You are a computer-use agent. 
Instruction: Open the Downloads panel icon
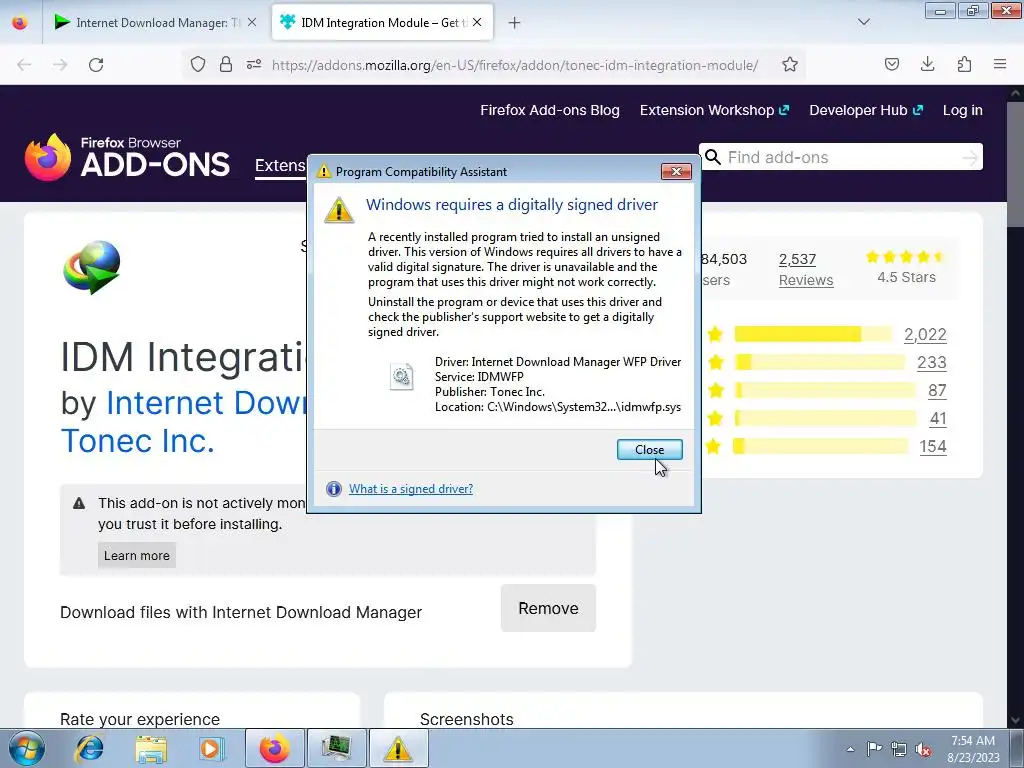tap(927, 64)
